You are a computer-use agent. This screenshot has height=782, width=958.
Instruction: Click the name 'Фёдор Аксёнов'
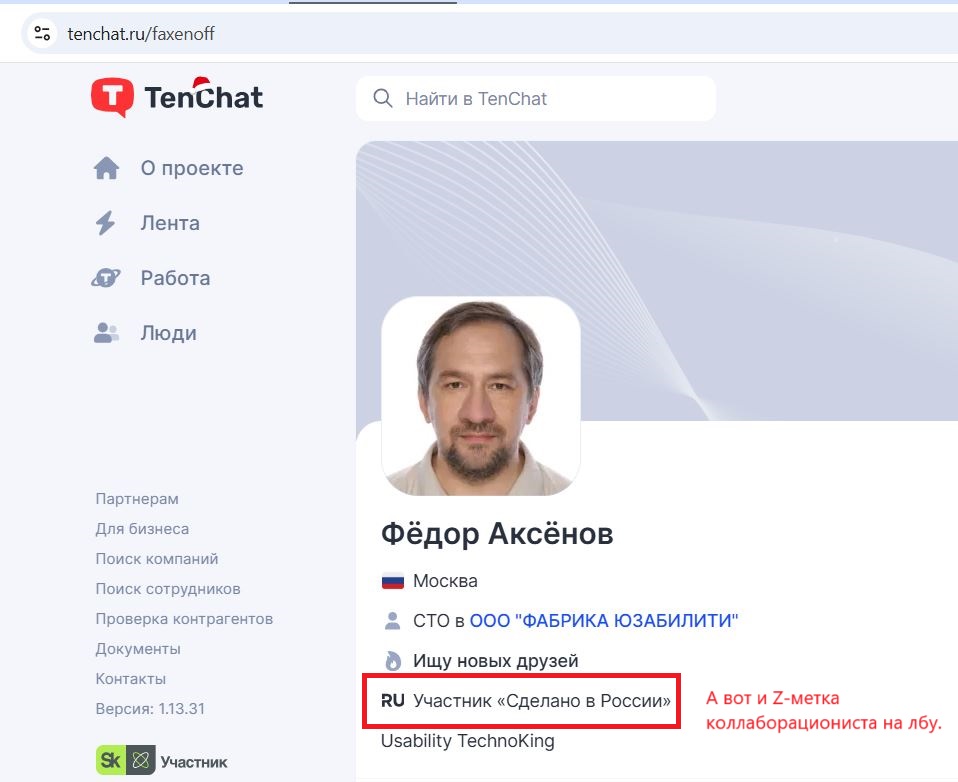[497, 533]
